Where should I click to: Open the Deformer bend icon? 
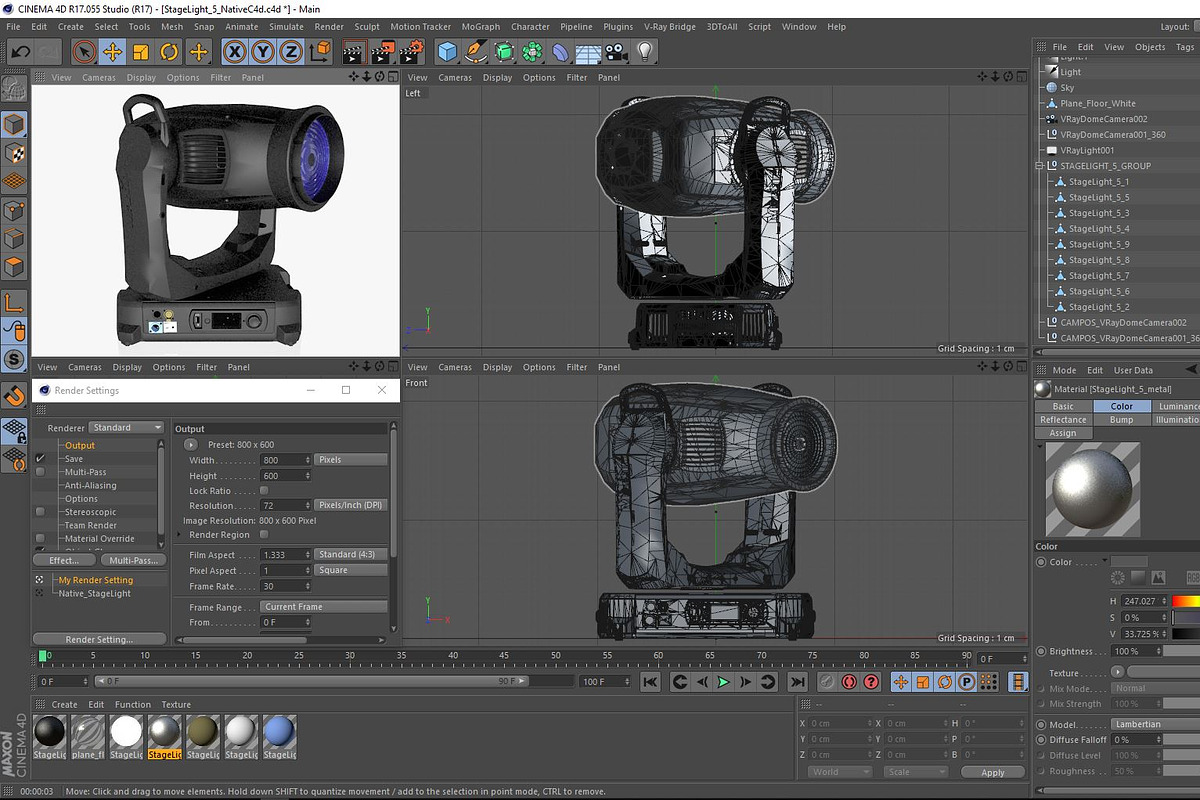tap(561, 51)
